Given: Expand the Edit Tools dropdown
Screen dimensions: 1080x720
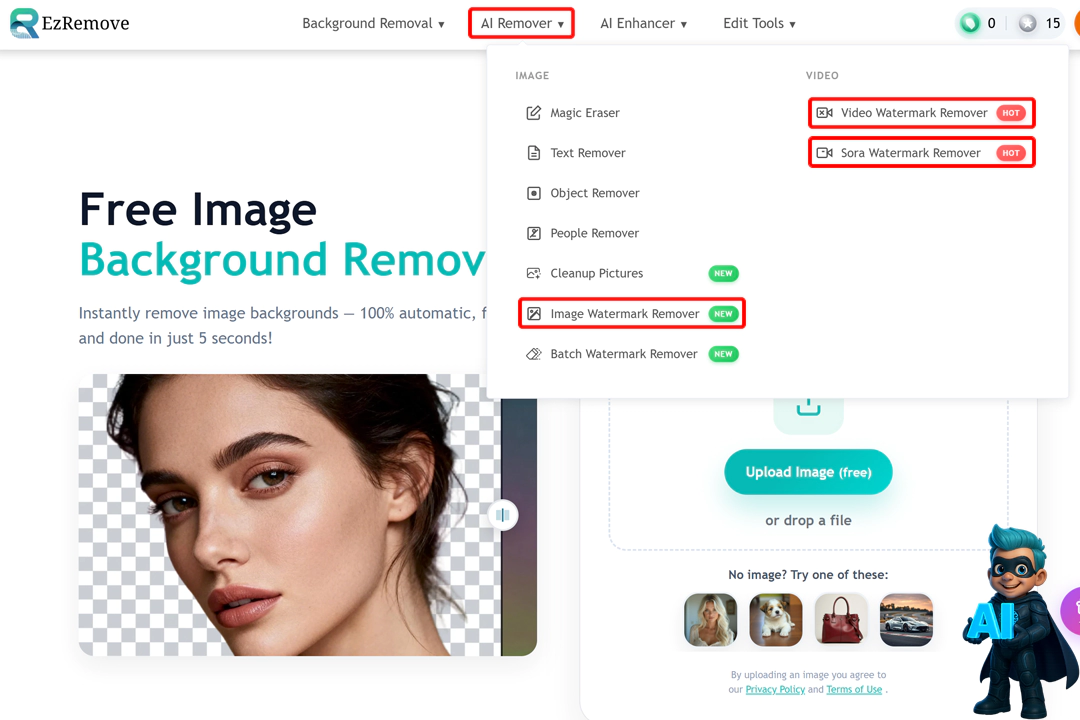Looking at the screenshot, I should [758, 23].
